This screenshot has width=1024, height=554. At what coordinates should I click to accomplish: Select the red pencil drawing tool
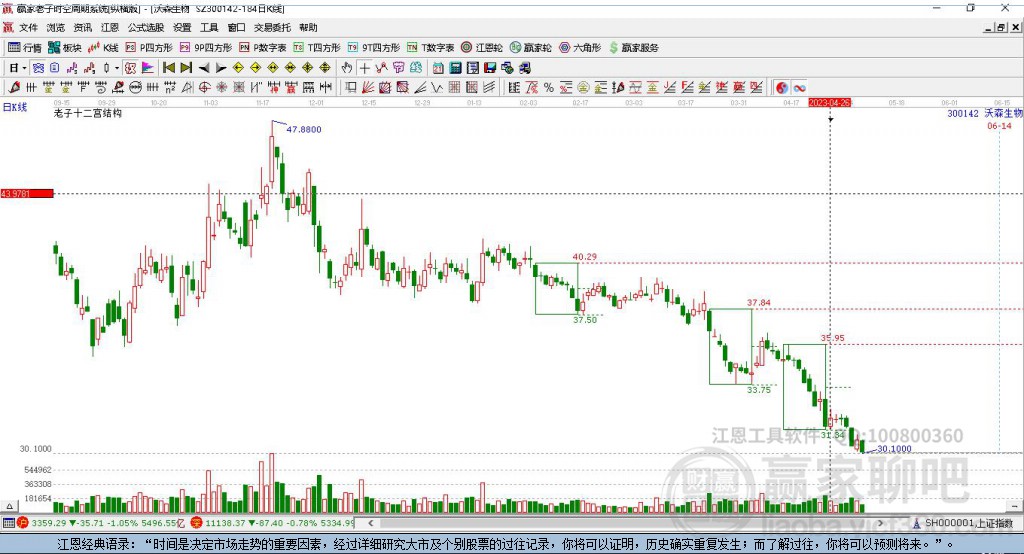14,88
